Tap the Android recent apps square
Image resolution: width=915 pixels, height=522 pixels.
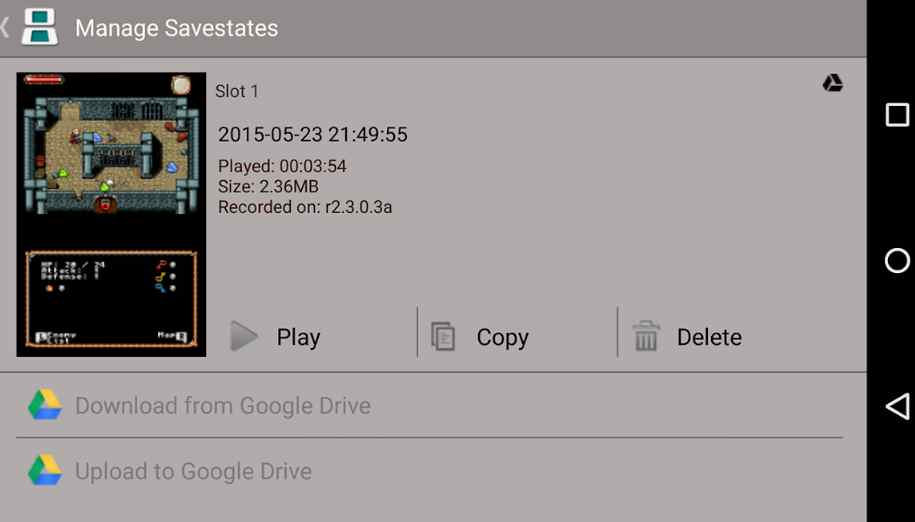click(x=897, y=115)
